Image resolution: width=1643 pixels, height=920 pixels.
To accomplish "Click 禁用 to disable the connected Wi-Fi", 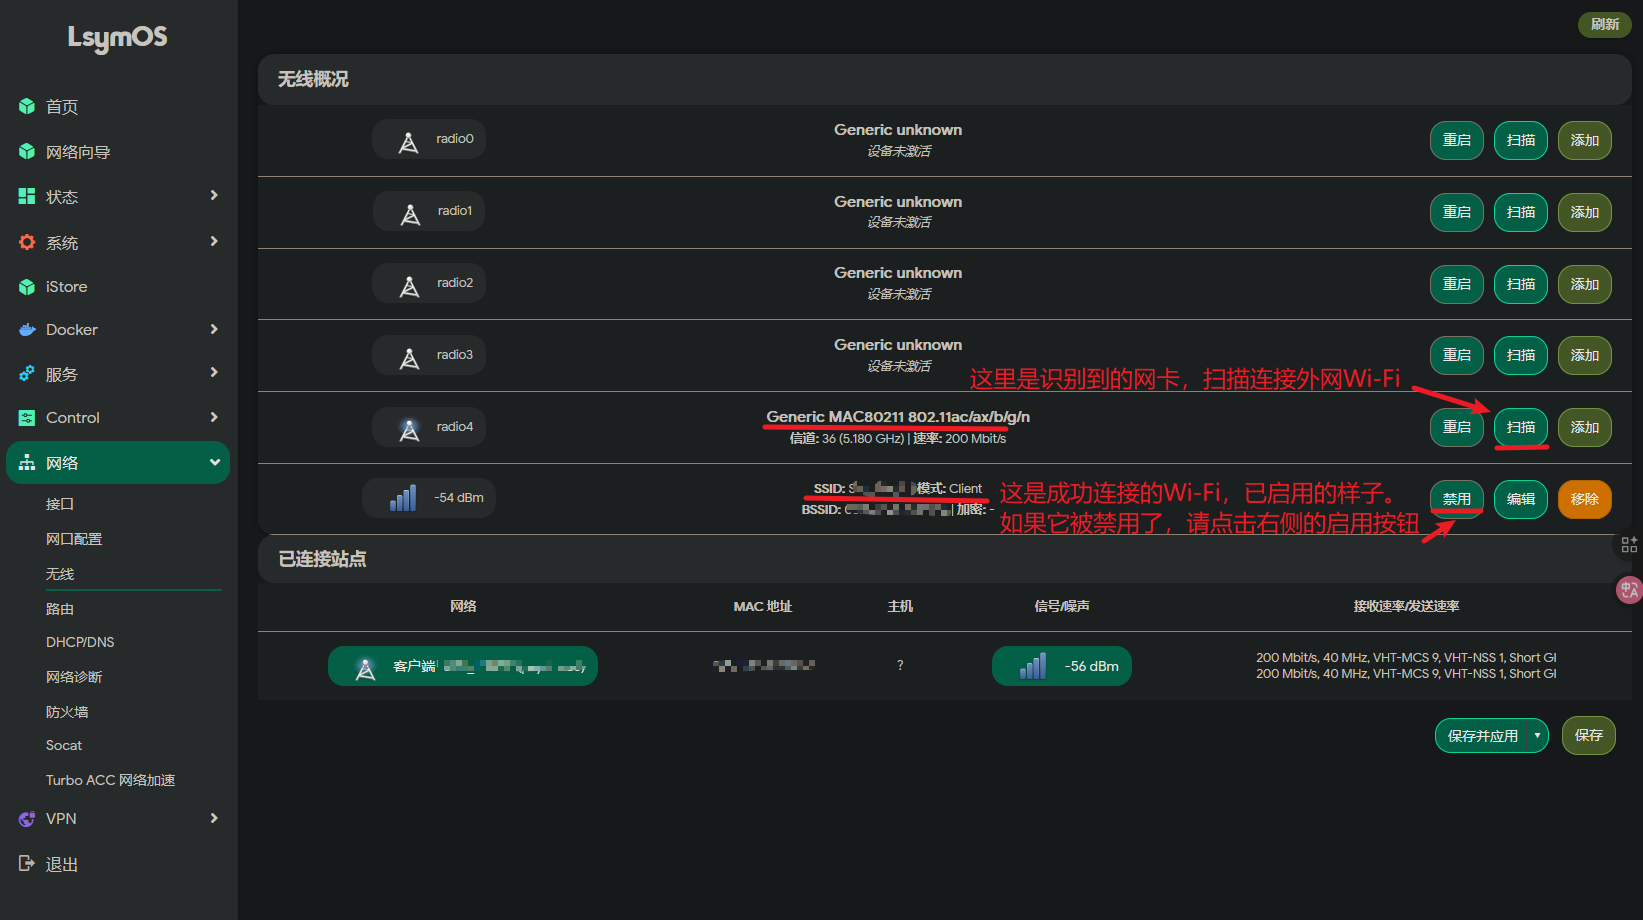I will 1457,499.
